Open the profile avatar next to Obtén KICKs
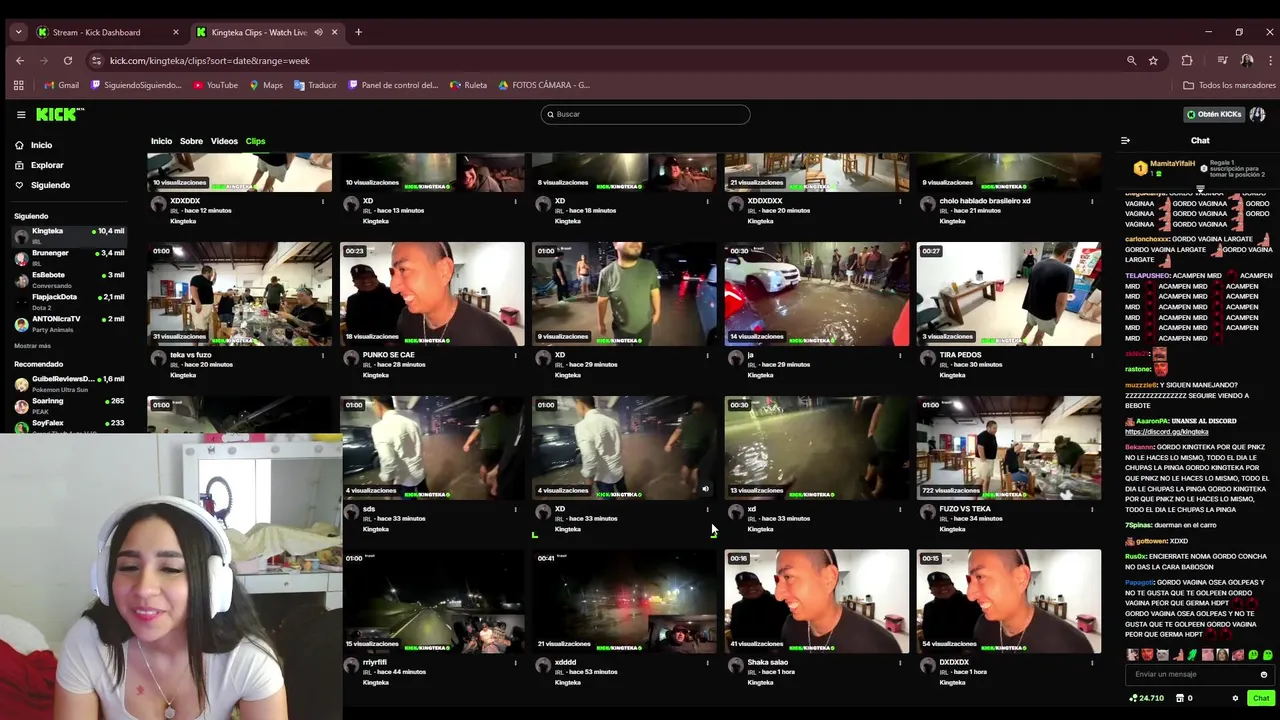Screen dimensions: 1280x720 [x=1257, y=114]
